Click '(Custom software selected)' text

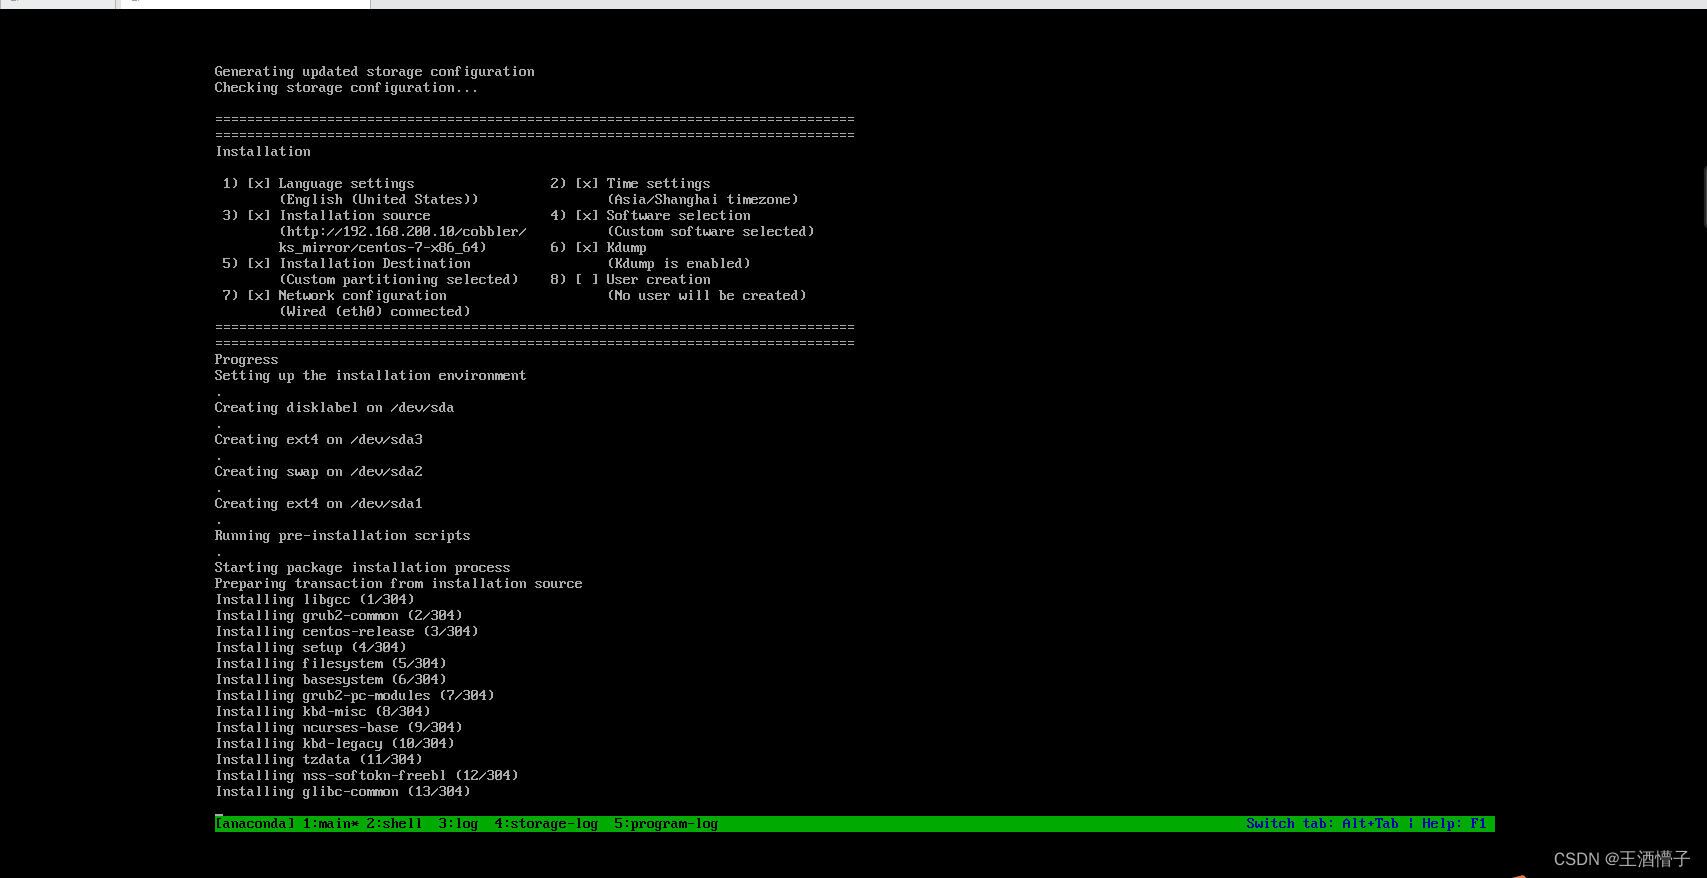(x=710, y=232)
